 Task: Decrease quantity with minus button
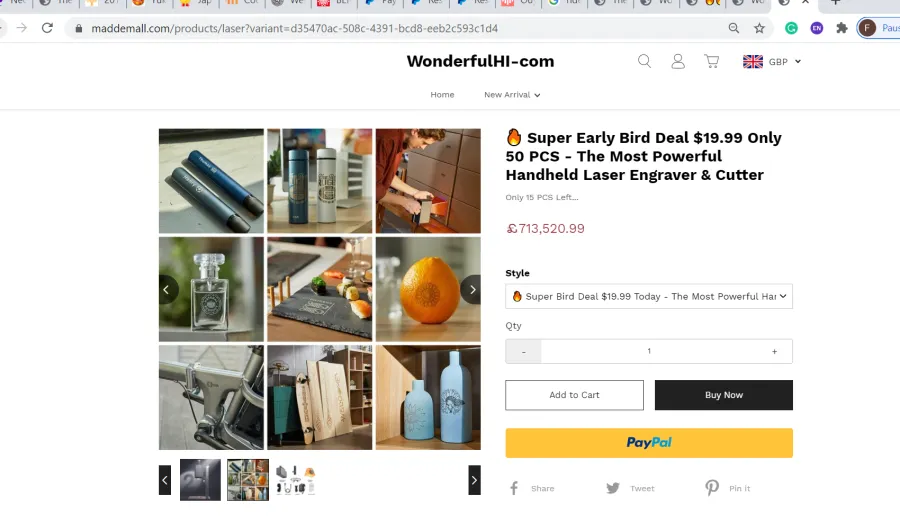523,351
